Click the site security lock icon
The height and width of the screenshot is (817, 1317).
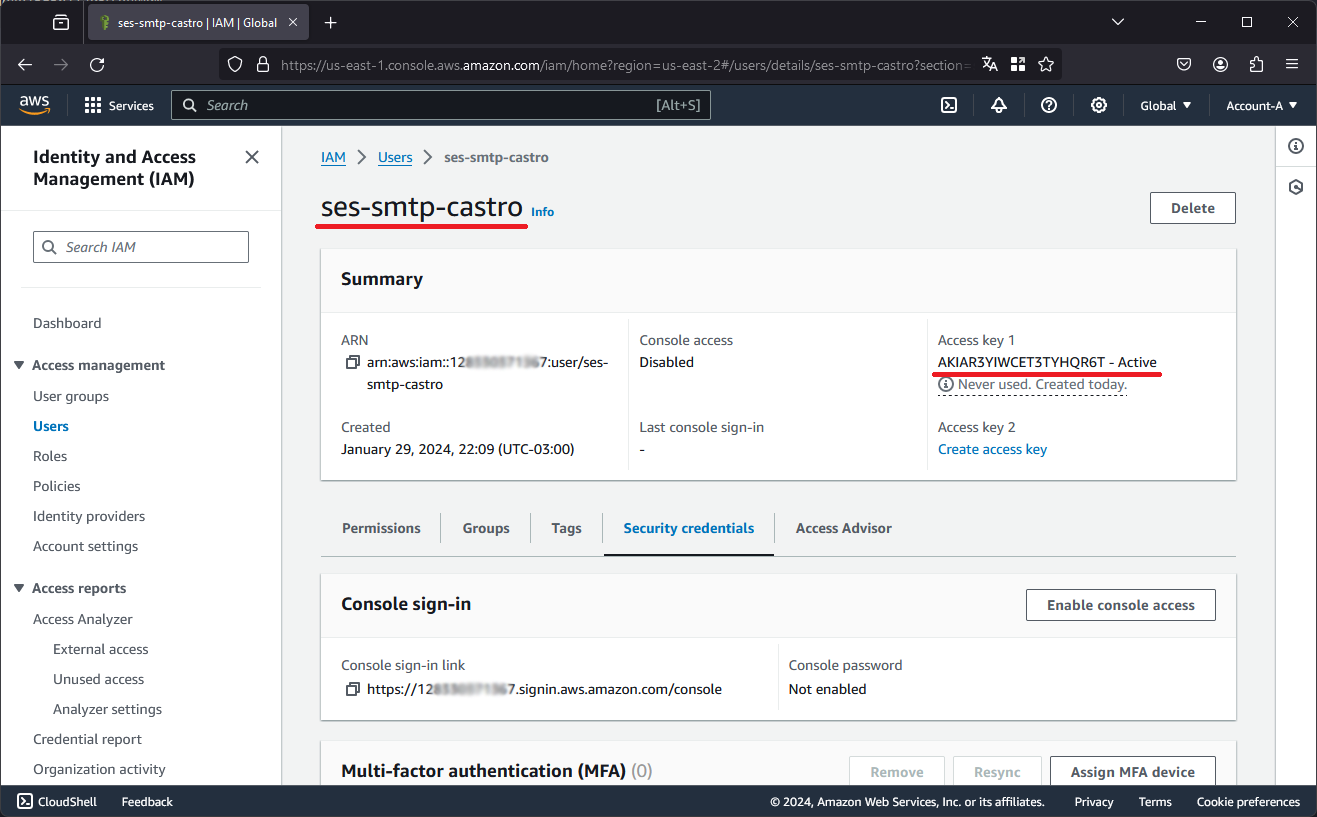click(x=263, y=64)
